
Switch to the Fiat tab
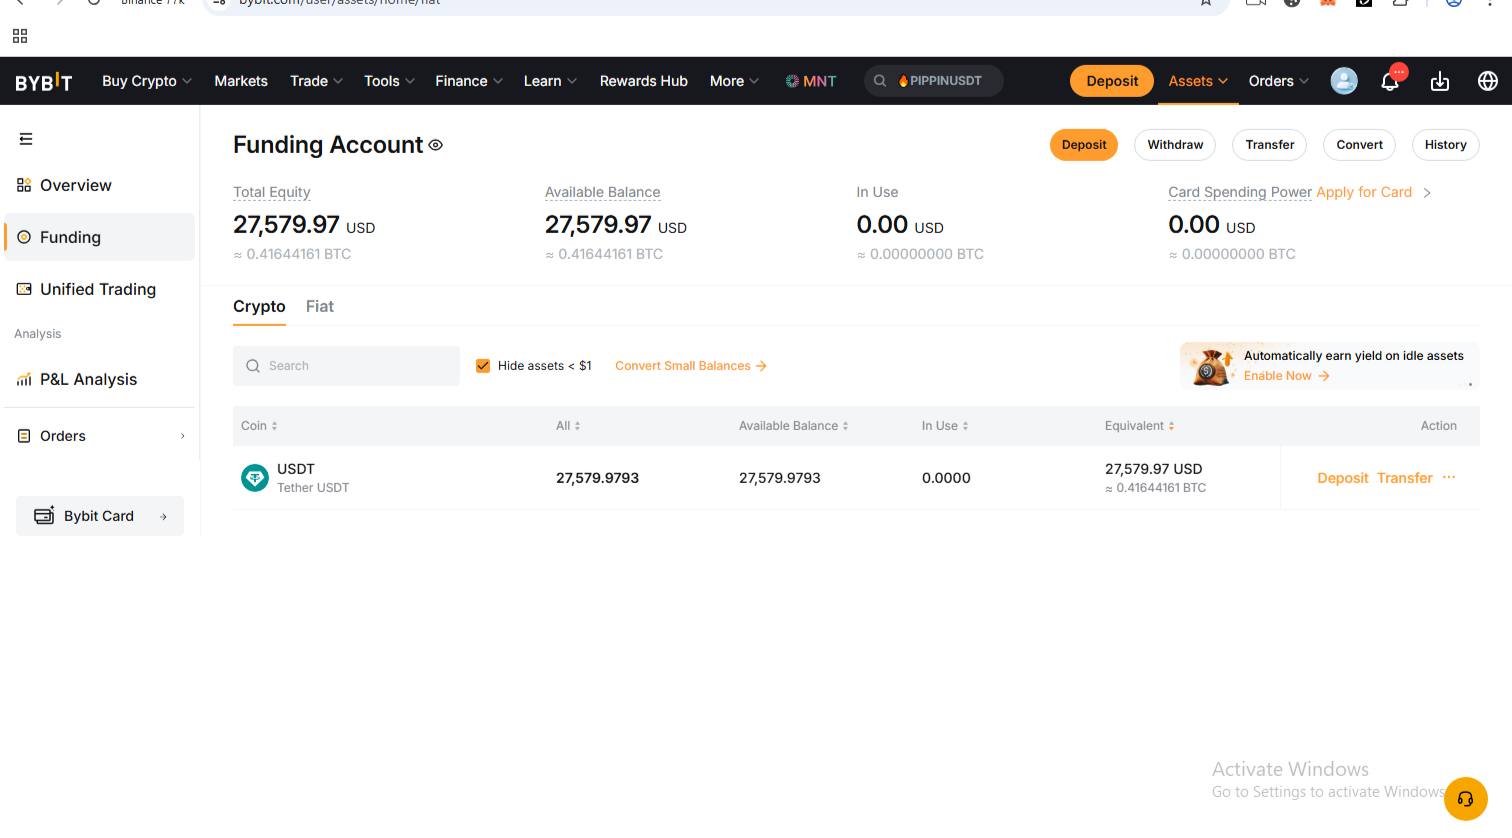(320, 307)
